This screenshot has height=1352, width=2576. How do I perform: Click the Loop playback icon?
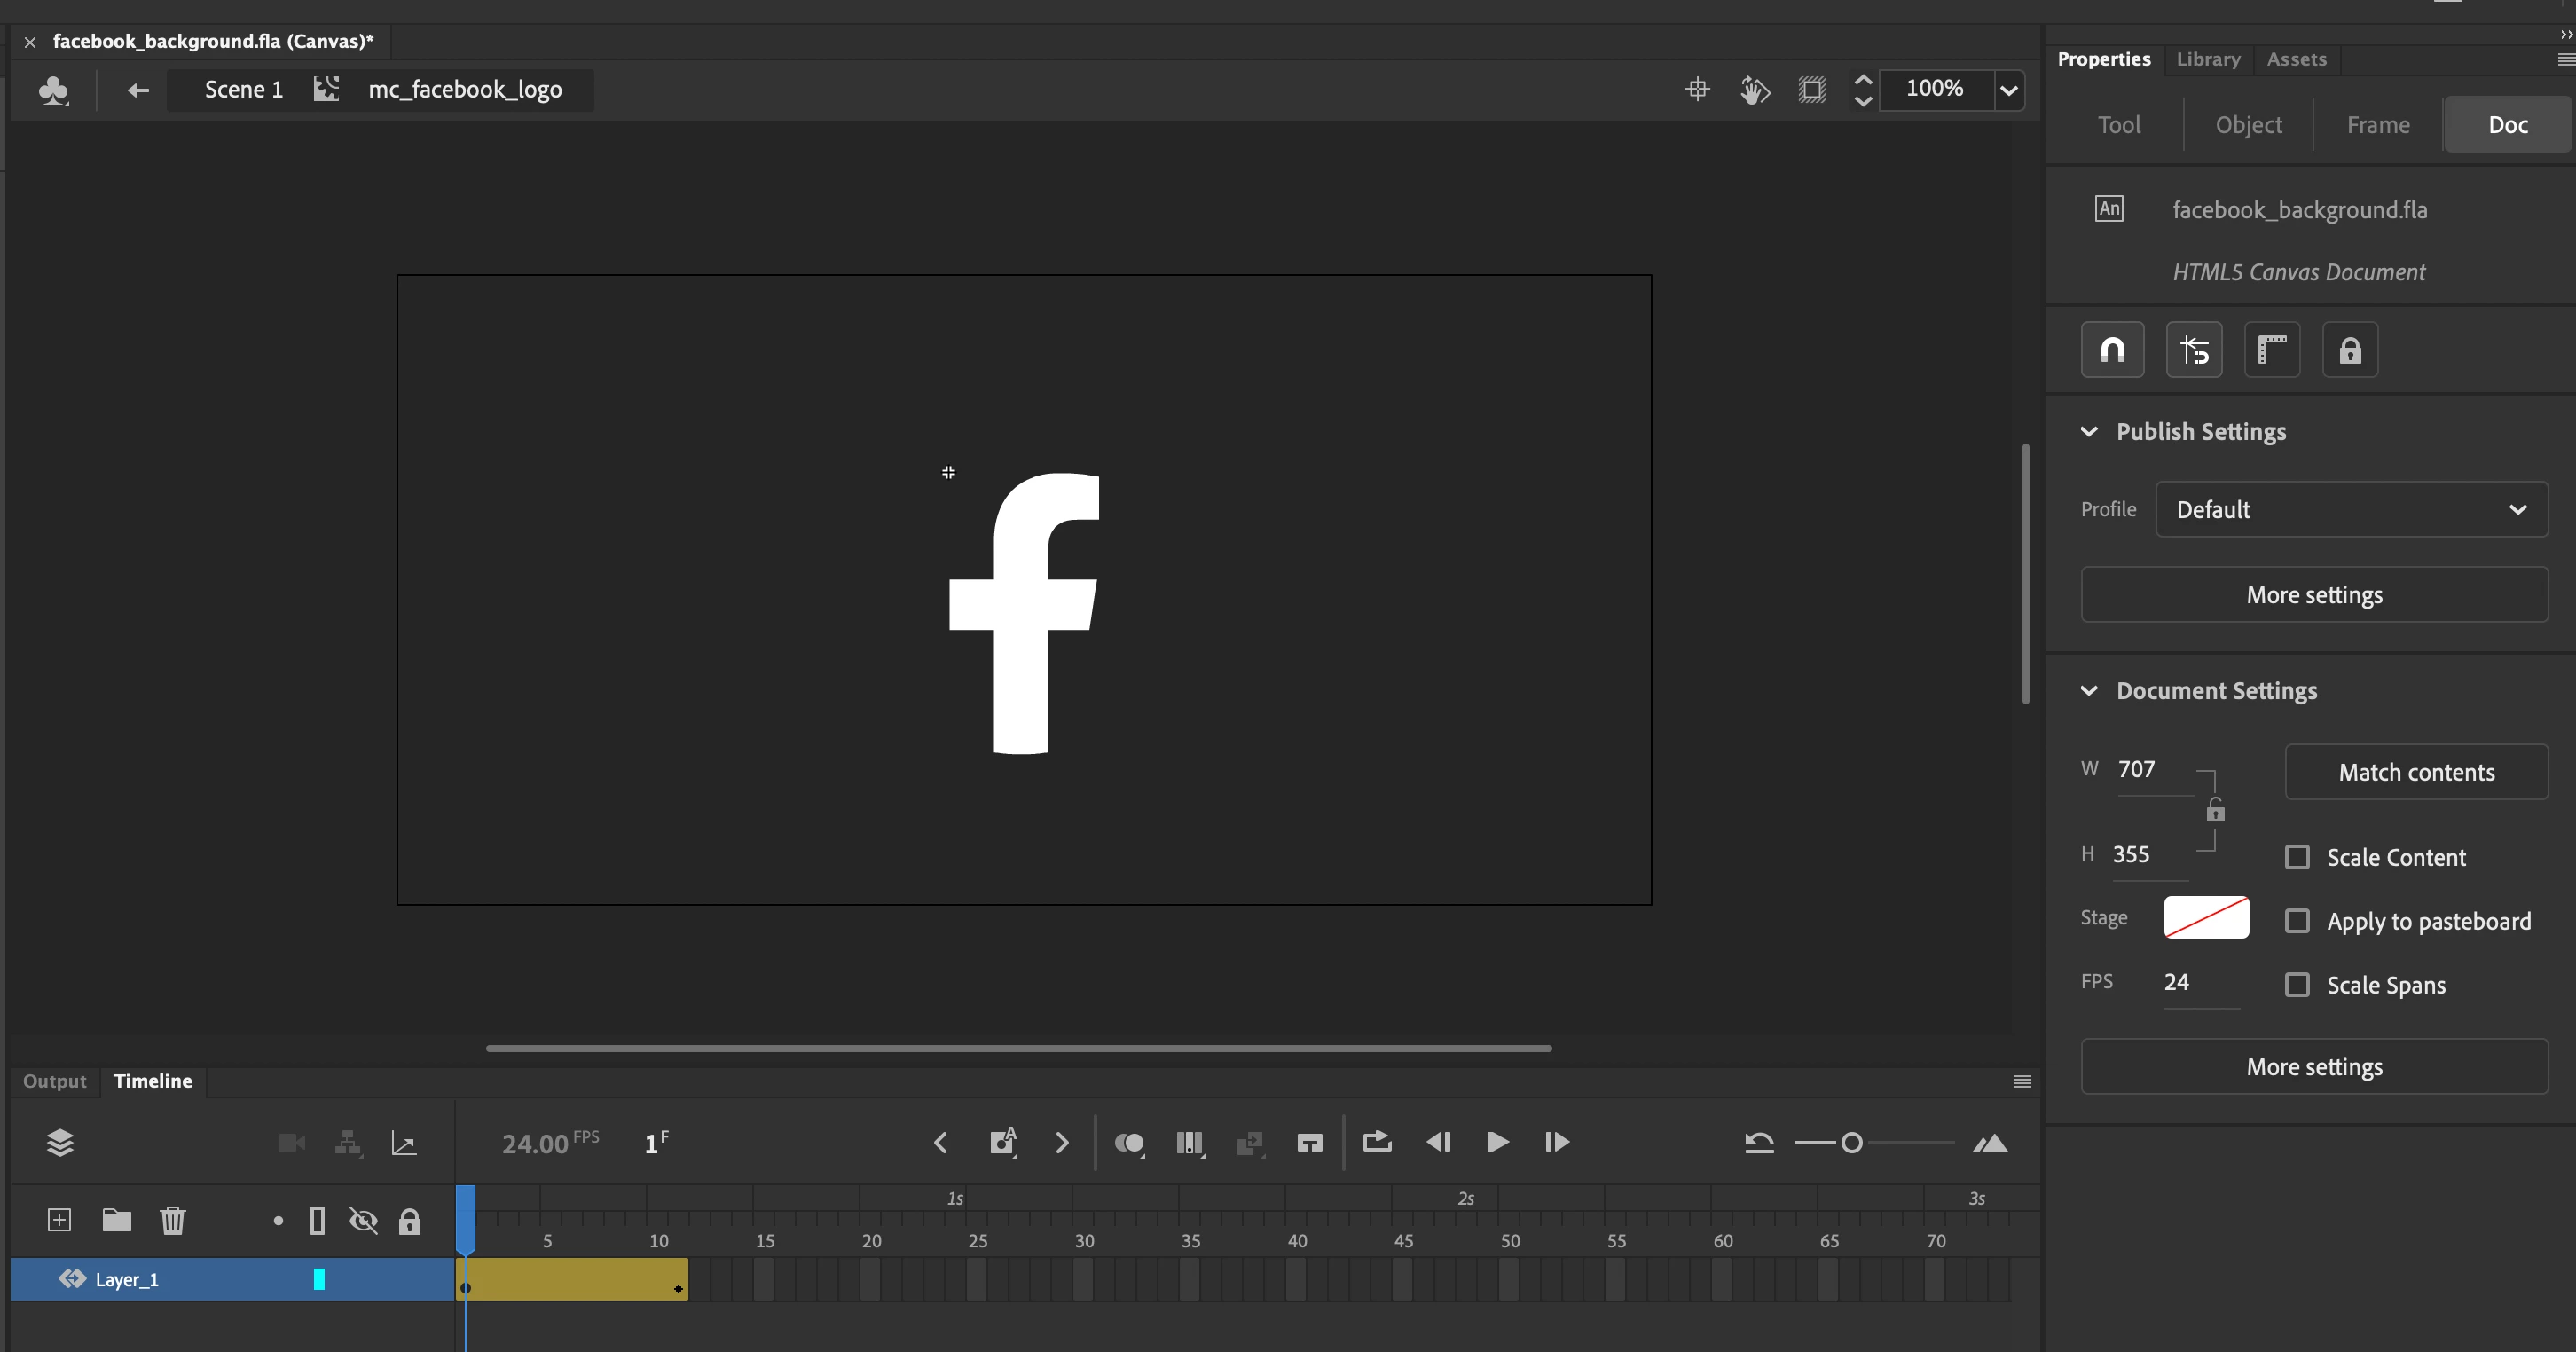(1377, 1142)
